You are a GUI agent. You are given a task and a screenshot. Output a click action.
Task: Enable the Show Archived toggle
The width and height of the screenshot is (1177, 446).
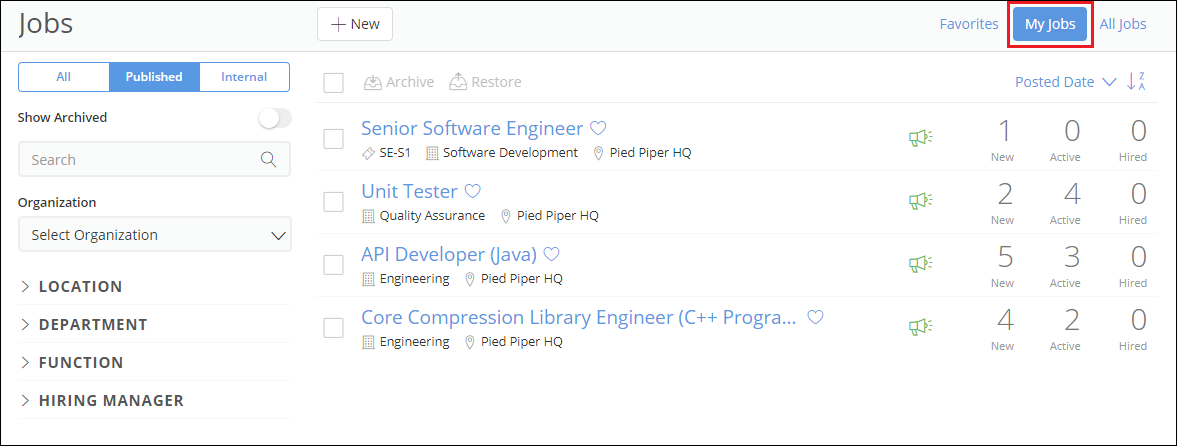pyautogui.click(x=274, y=118)
